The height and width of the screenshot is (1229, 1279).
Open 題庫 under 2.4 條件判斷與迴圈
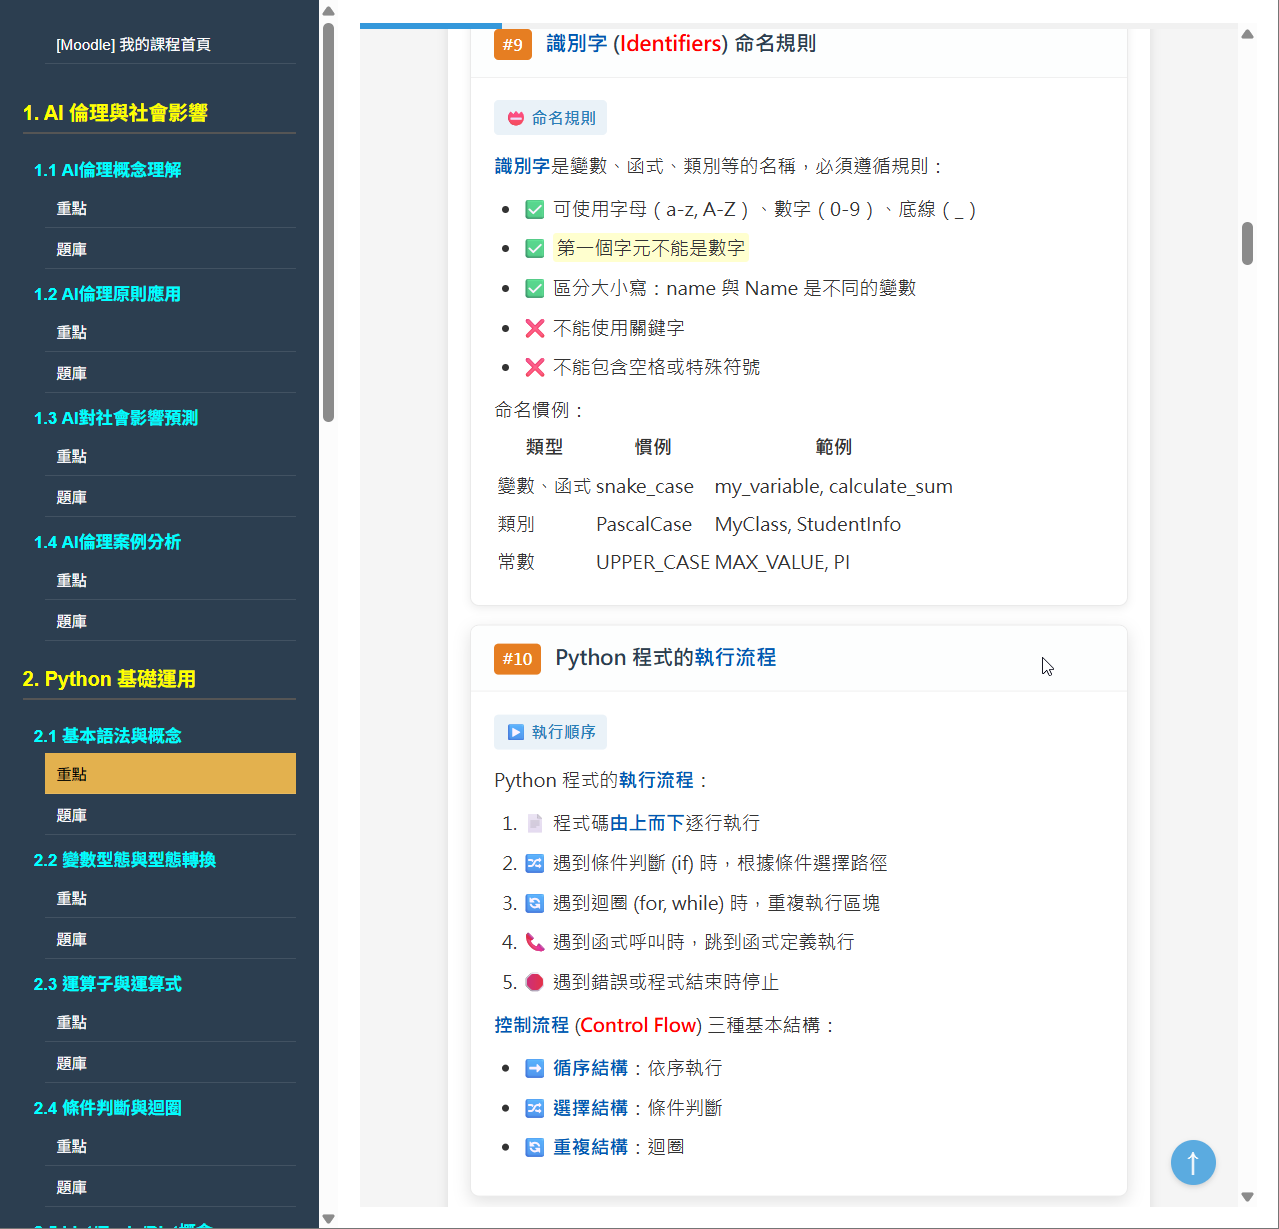(x=170, y=1188)
